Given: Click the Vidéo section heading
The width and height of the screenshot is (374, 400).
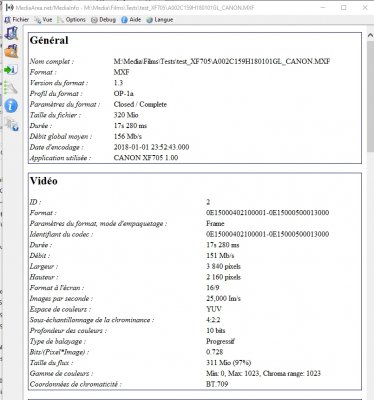Looking at the screenshot, I should (44, 181).
